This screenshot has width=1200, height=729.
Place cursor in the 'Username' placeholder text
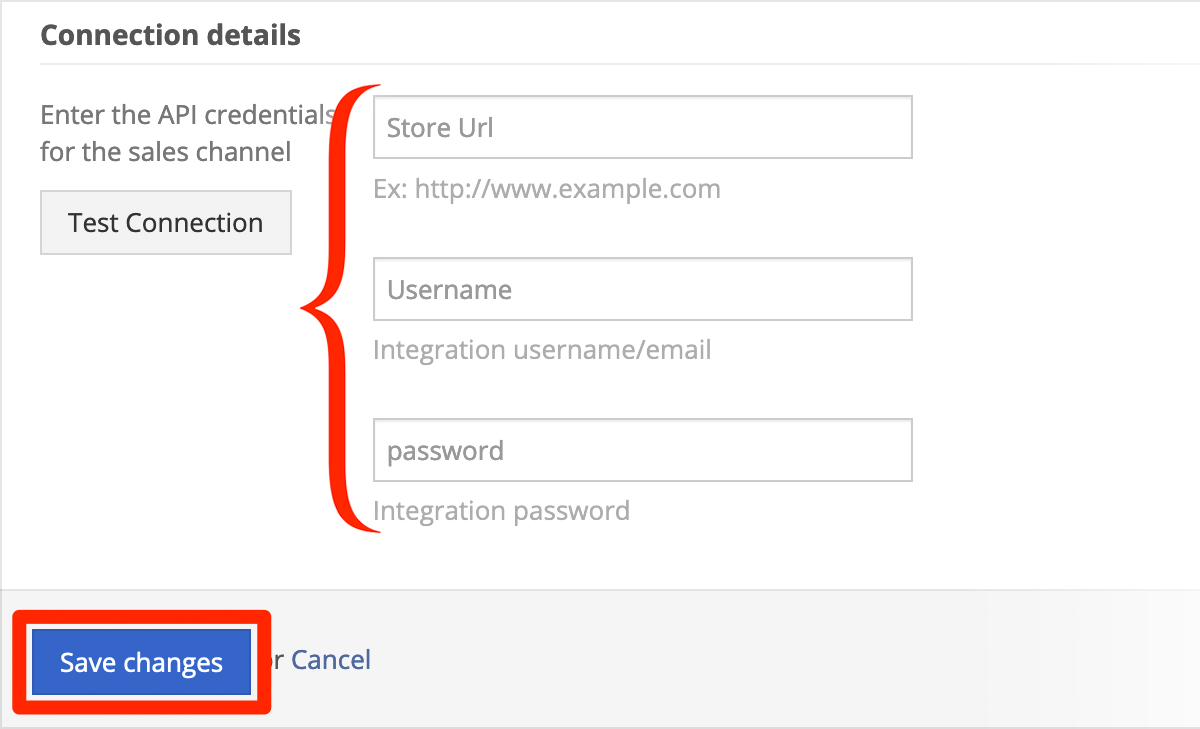[449, 290]
